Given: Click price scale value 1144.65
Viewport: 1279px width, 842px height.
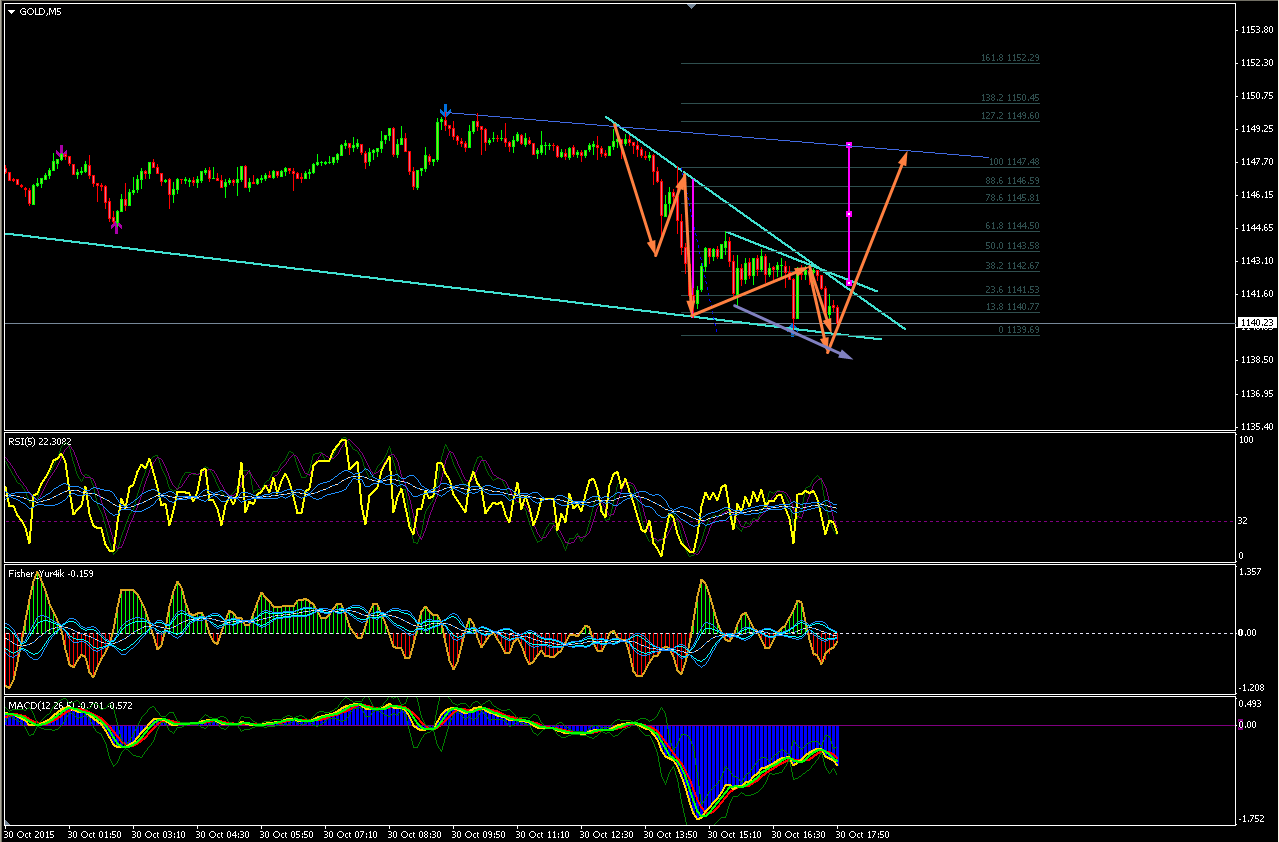Looking at the screenshot, I should click(x=1256, y=228).
